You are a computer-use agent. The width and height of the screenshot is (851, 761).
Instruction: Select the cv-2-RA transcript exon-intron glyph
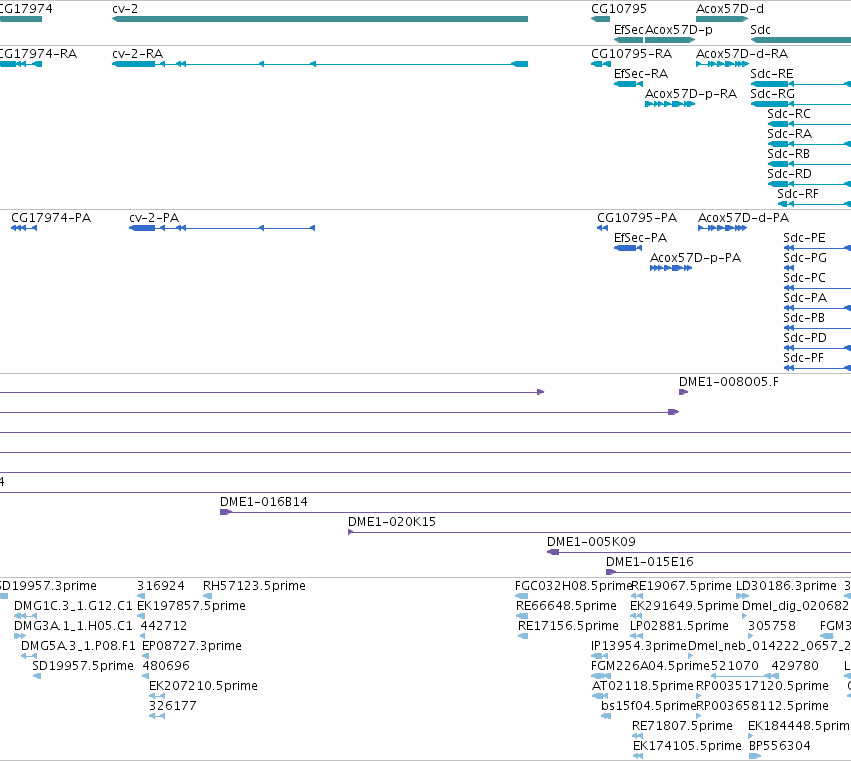(320, 64)
